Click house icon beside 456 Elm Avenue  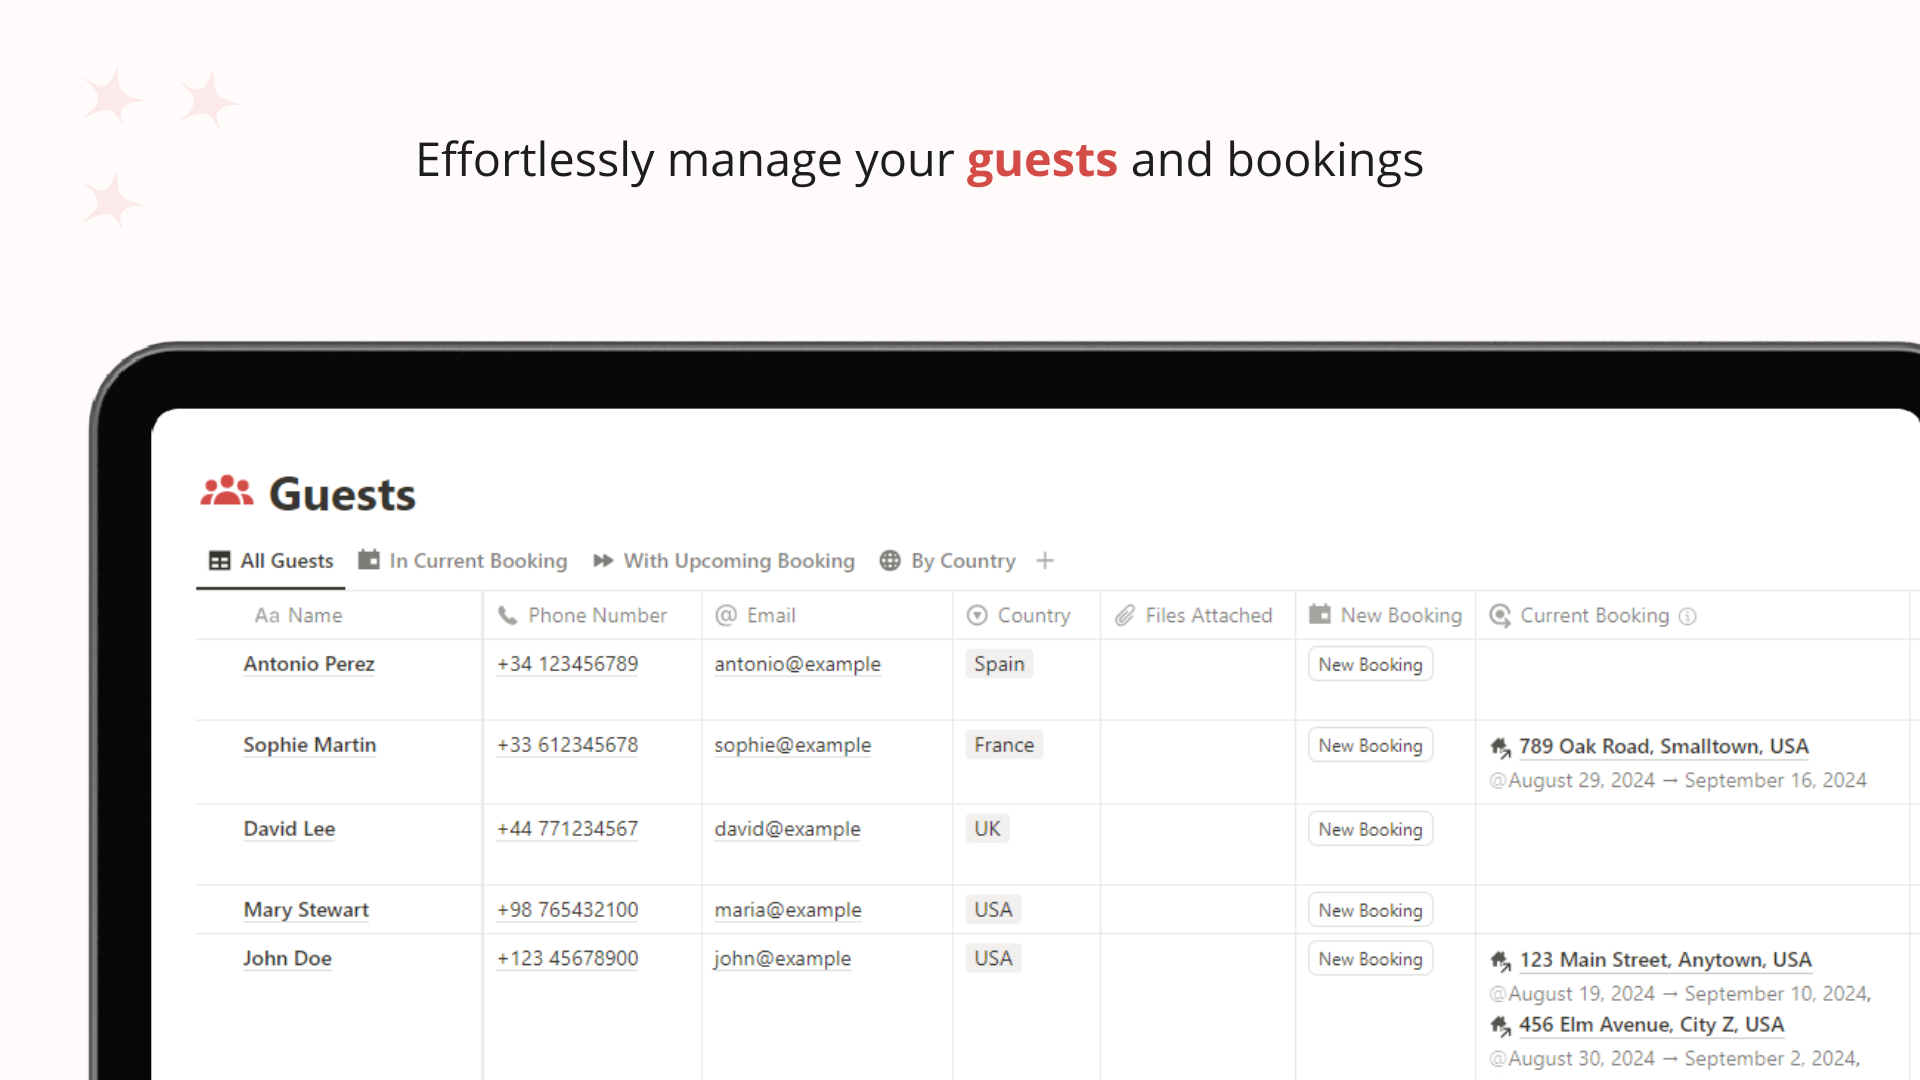1500,1025
